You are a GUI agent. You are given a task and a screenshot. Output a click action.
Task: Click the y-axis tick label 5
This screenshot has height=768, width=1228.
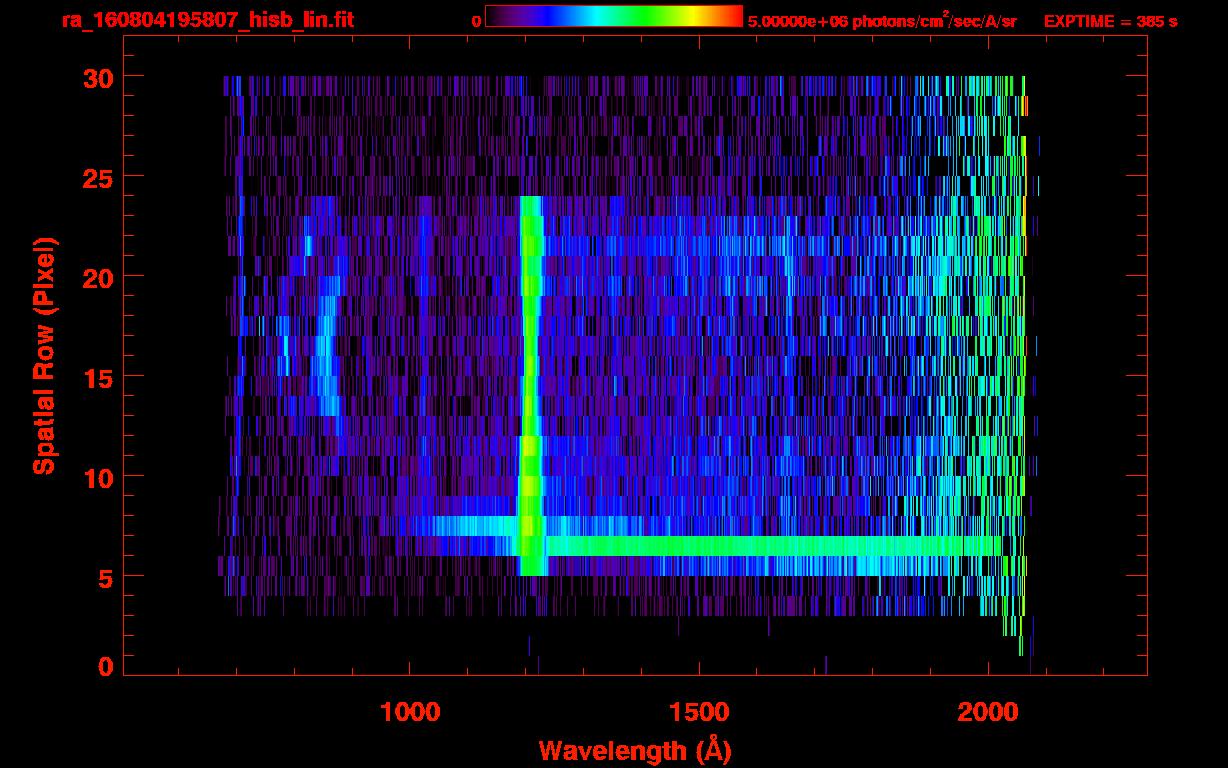pyautogui.click(x=105, y=577)
